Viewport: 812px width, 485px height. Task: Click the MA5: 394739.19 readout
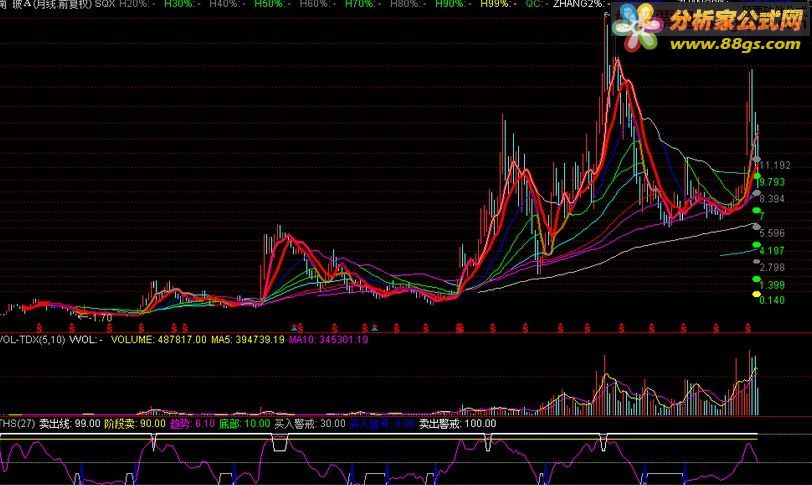tap(248, 340)
